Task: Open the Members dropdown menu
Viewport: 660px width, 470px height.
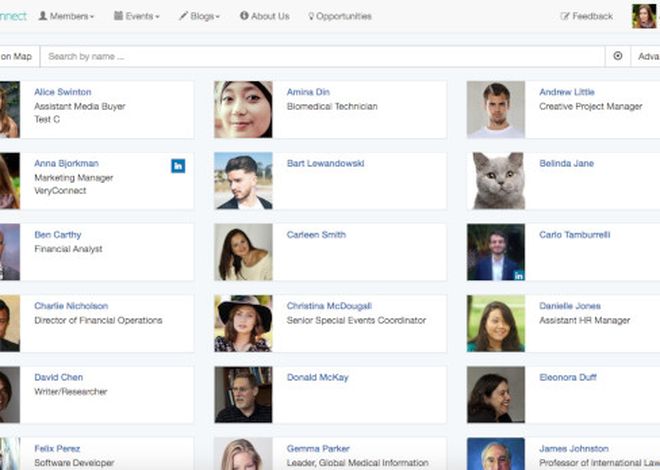Action: tap(66, 16)
